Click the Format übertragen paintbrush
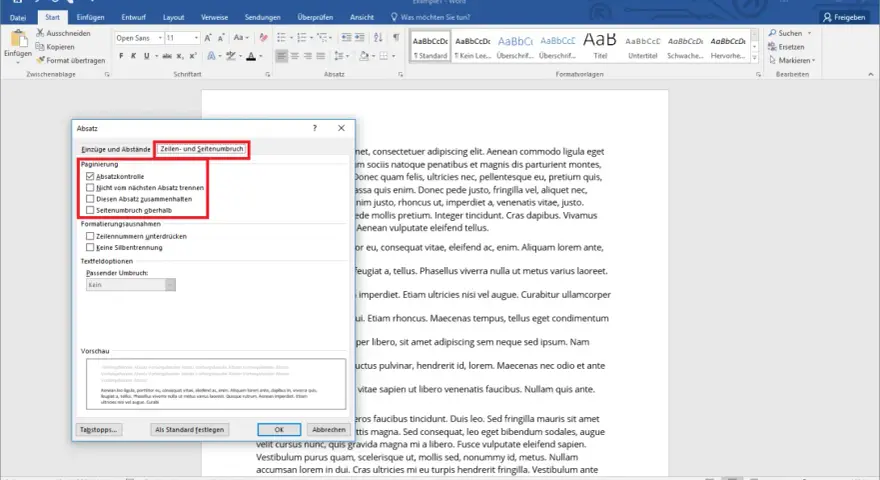880x480 pixels. tap(40, 60)
